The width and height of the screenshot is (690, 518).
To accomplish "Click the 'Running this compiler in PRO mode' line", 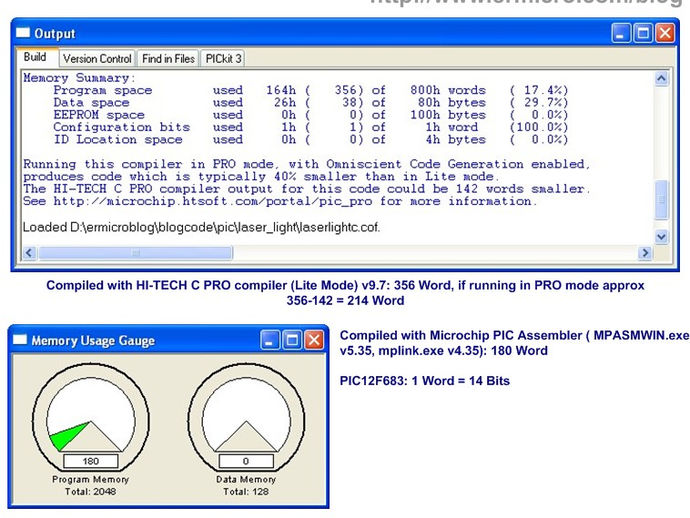I will pyautogui.click(x=306, y=164).
